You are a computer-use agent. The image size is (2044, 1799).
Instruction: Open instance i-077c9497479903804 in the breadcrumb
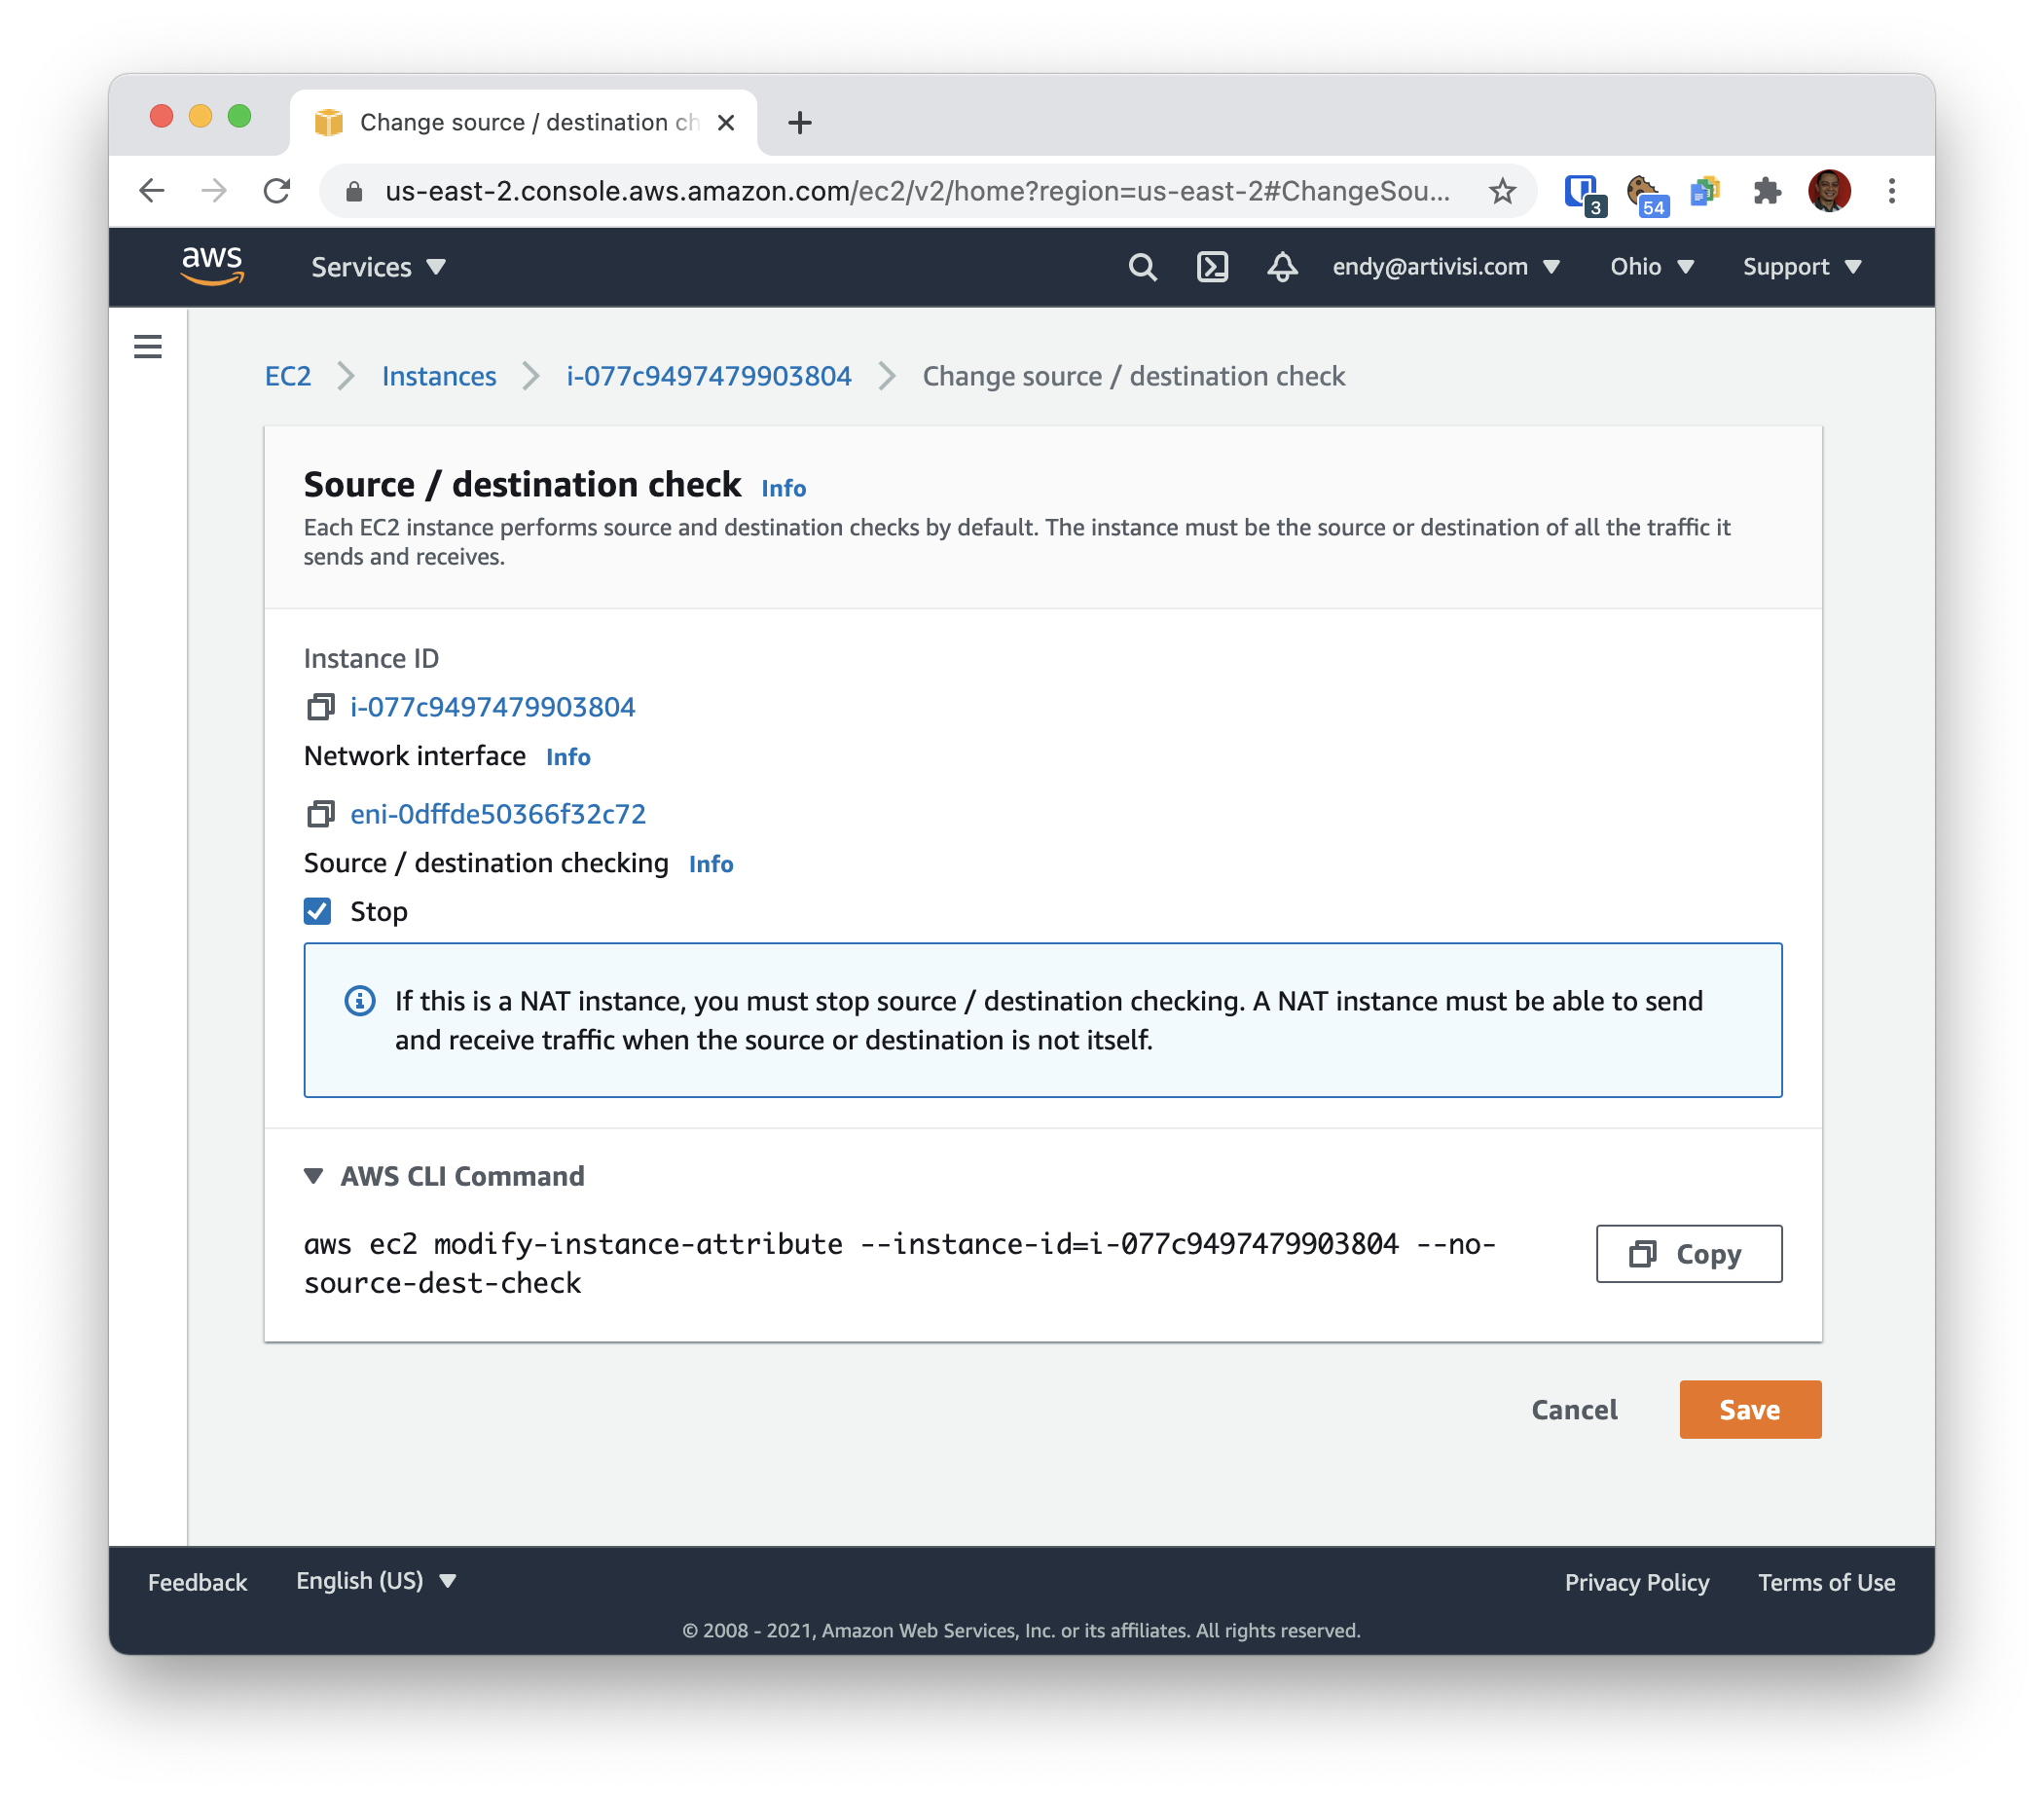(x=709, y=376)
